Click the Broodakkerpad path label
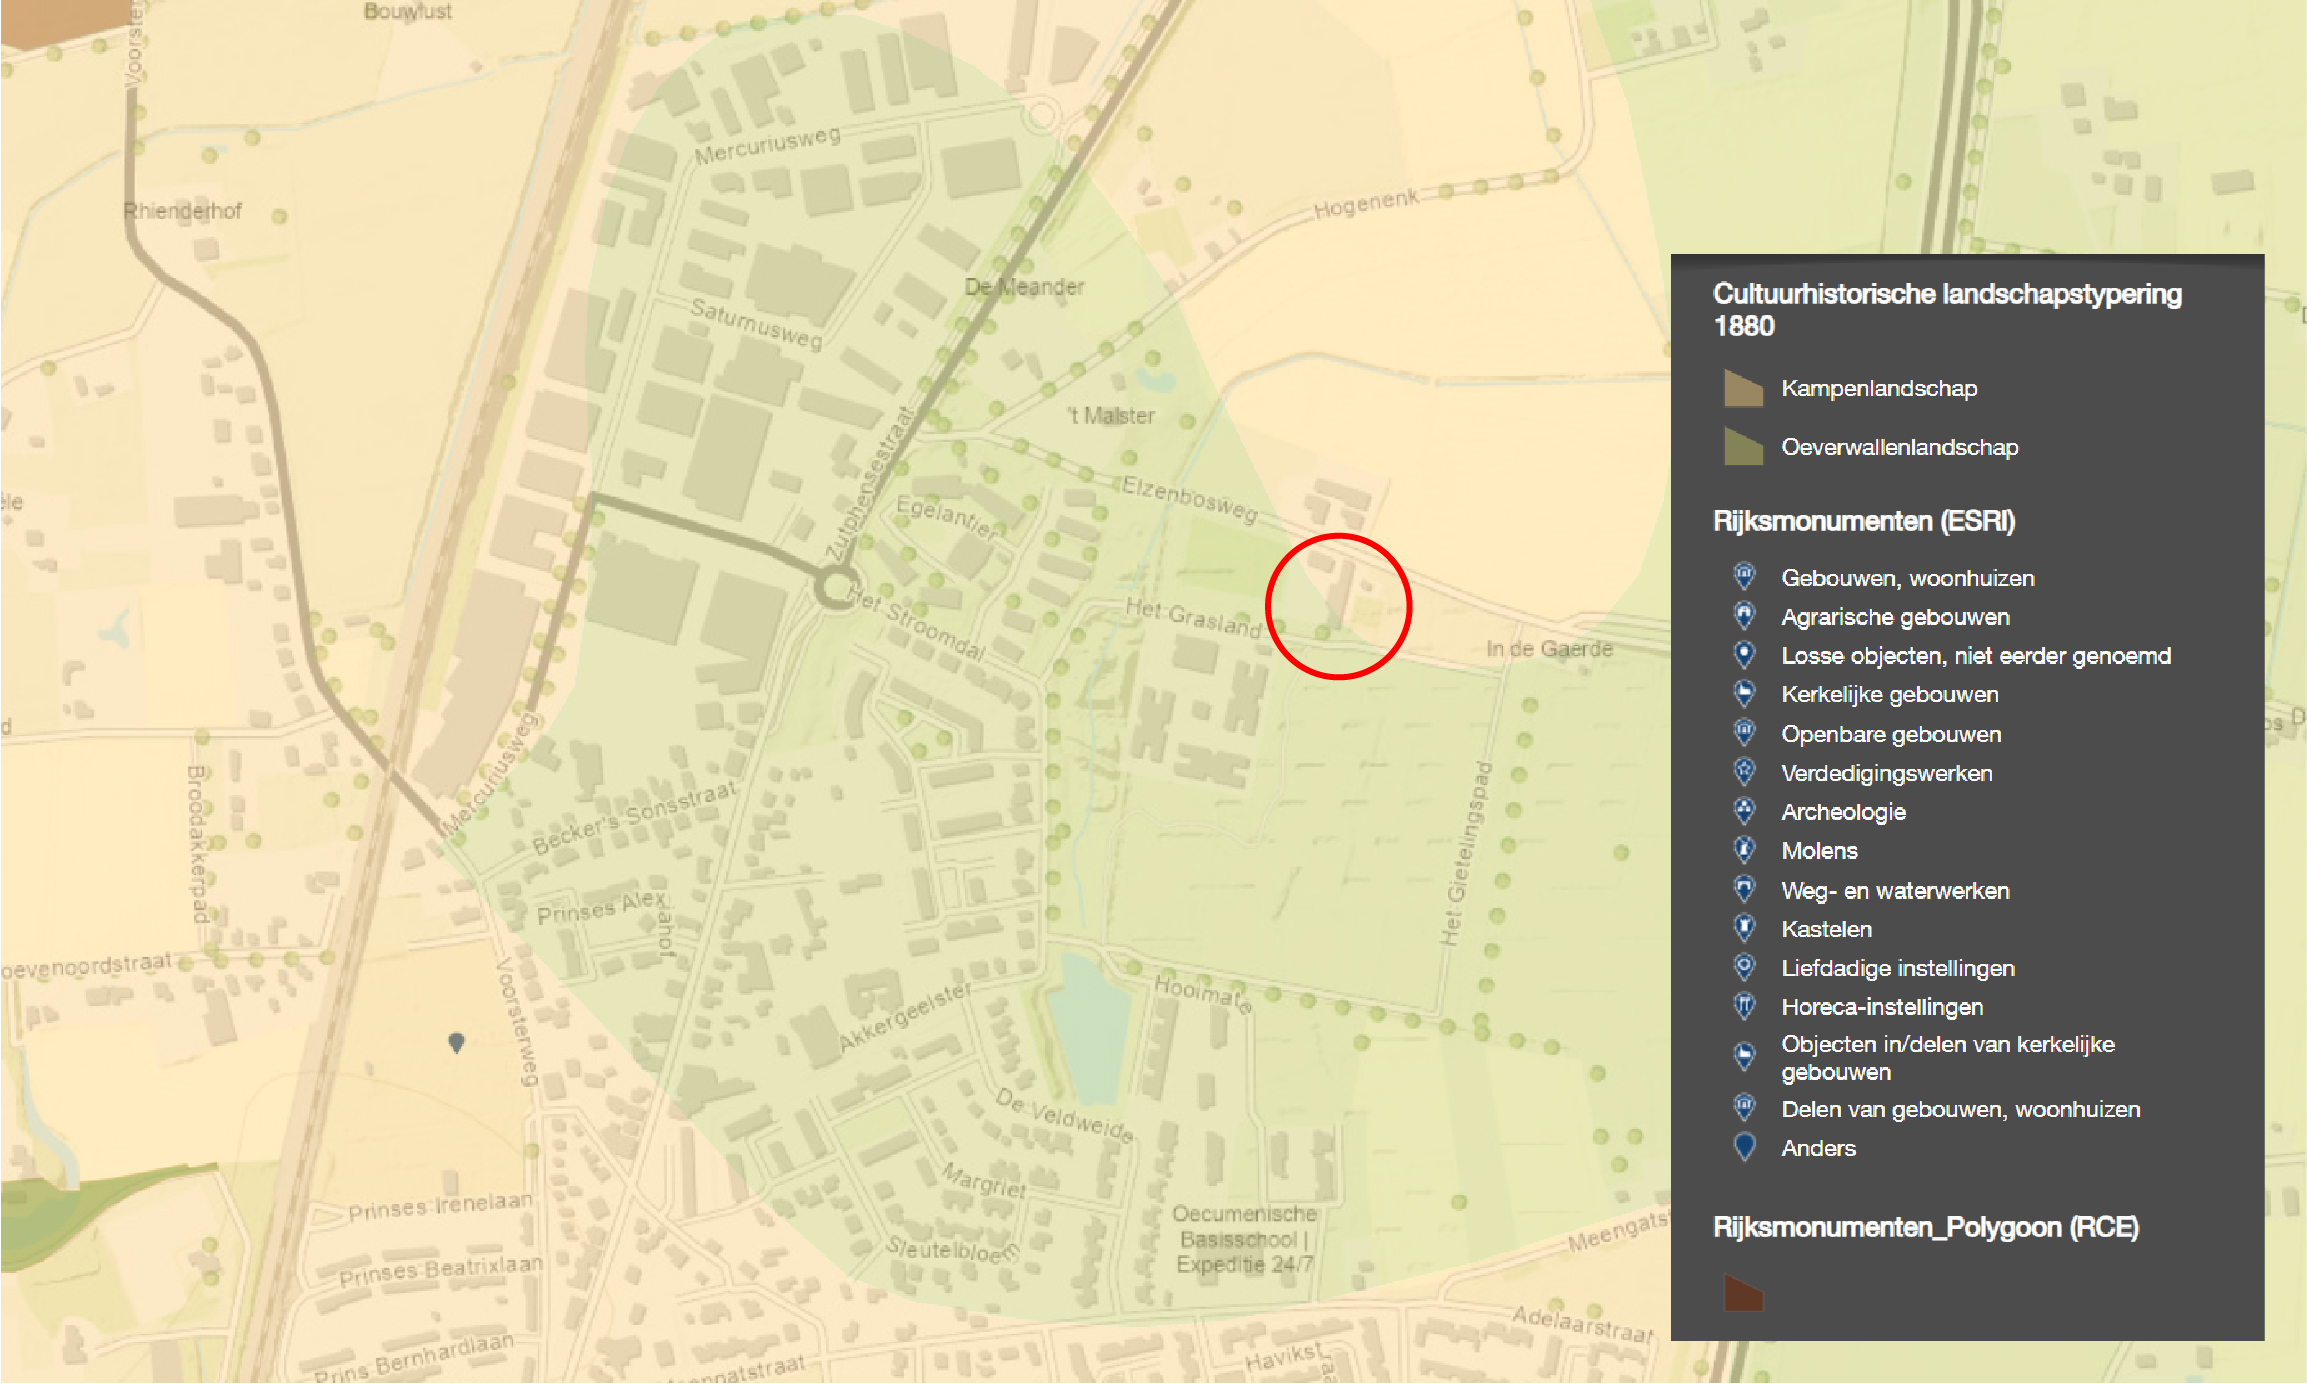 197,844
